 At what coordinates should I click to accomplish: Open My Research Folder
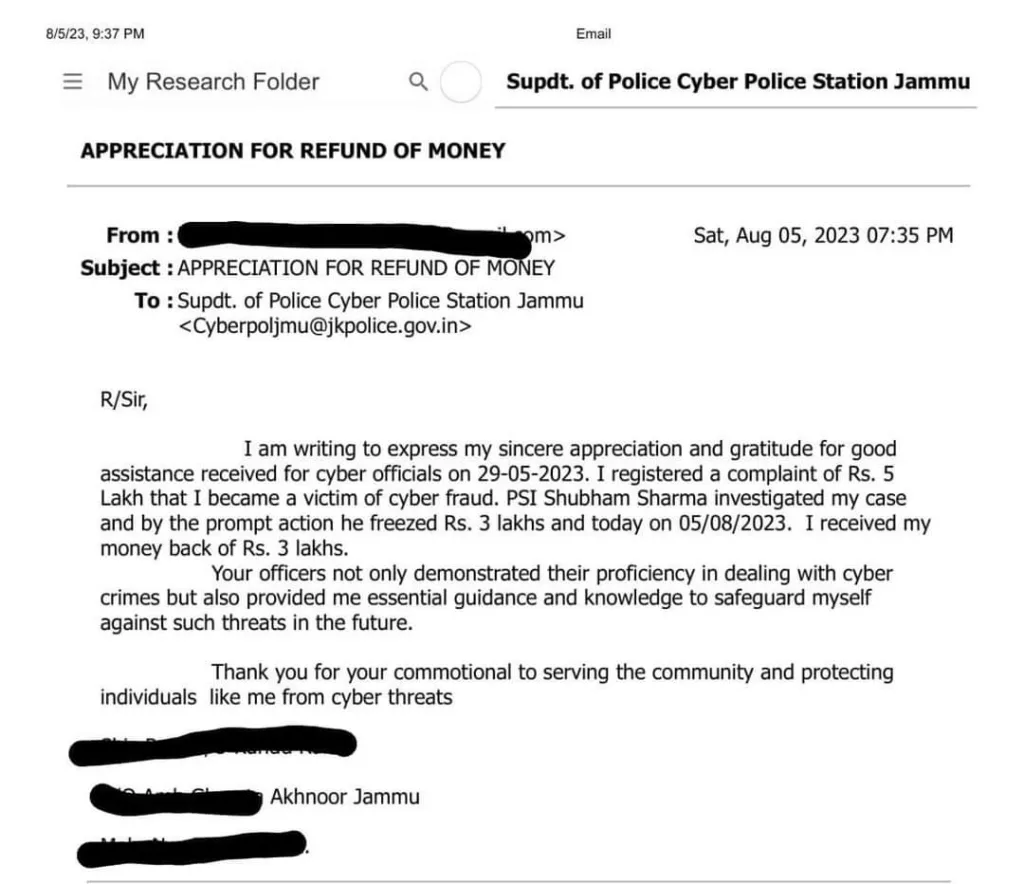(x=213, y=82)
